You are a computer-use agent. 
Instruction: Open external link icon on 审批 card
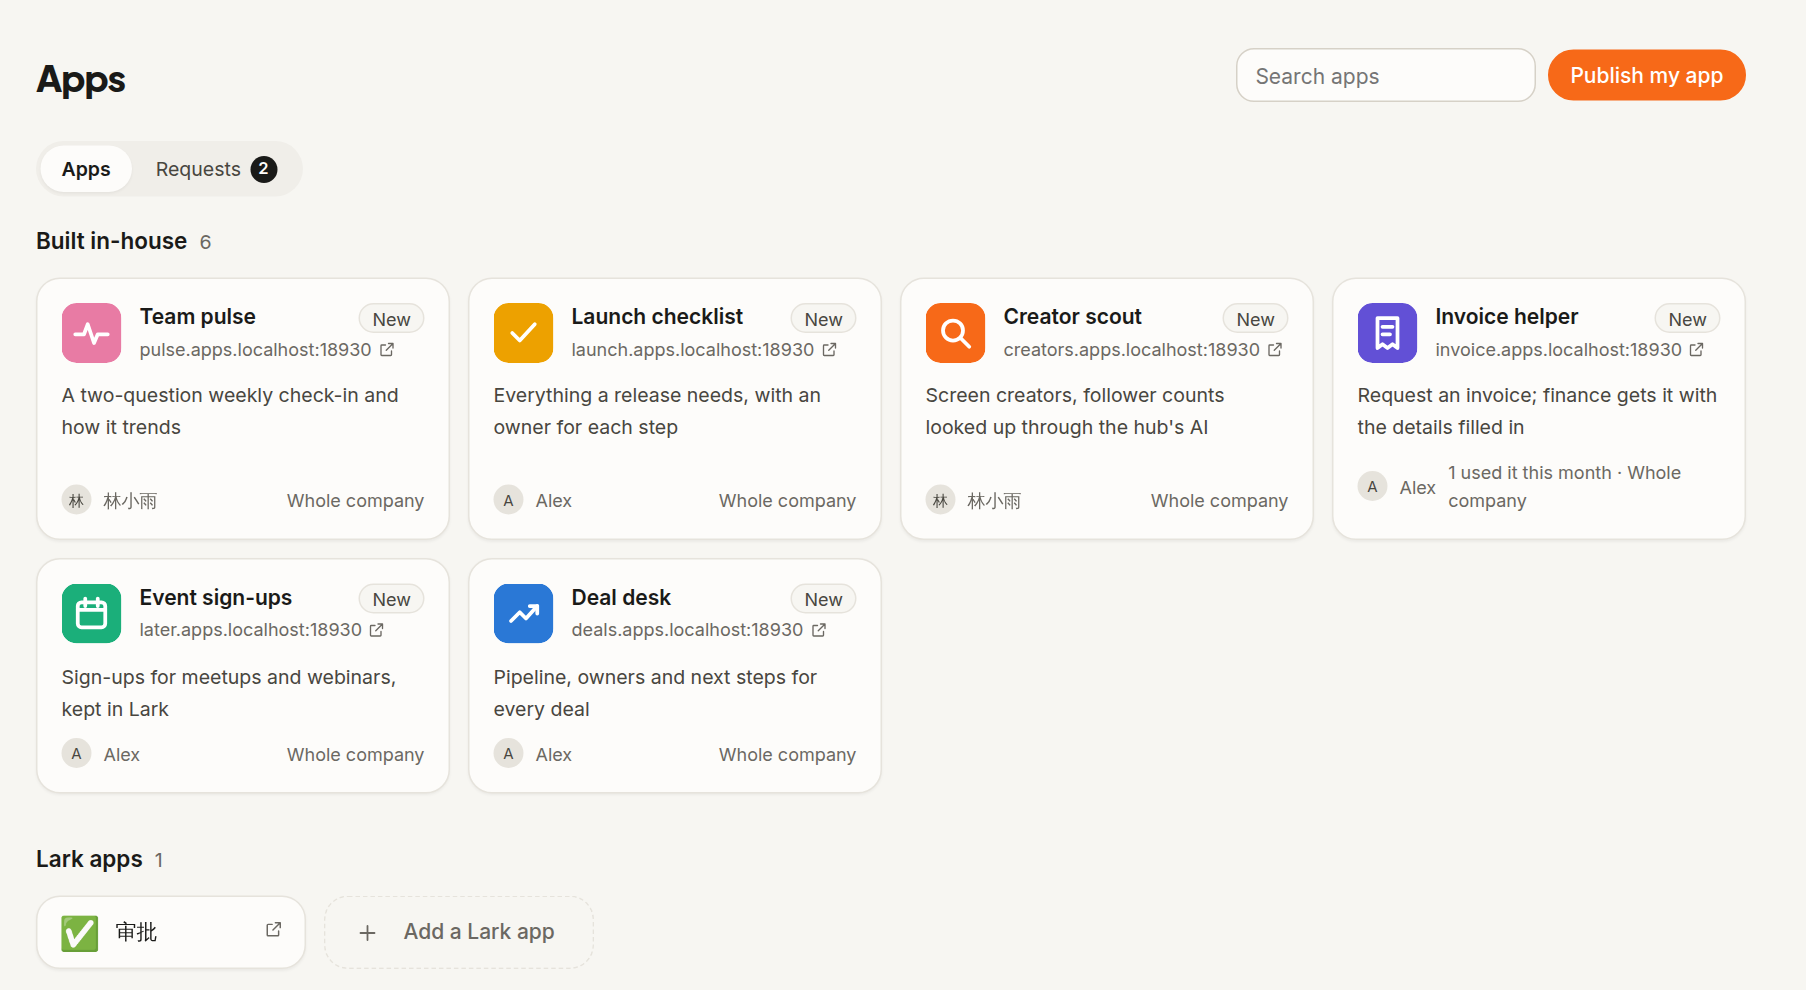[273, 930]
